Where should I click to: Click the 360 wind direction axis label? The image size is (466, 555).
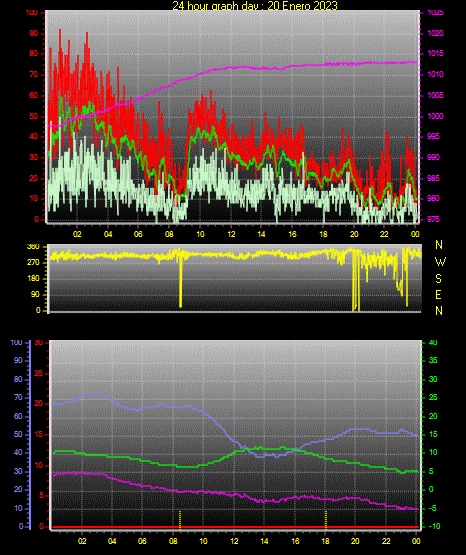pos(33,247)
